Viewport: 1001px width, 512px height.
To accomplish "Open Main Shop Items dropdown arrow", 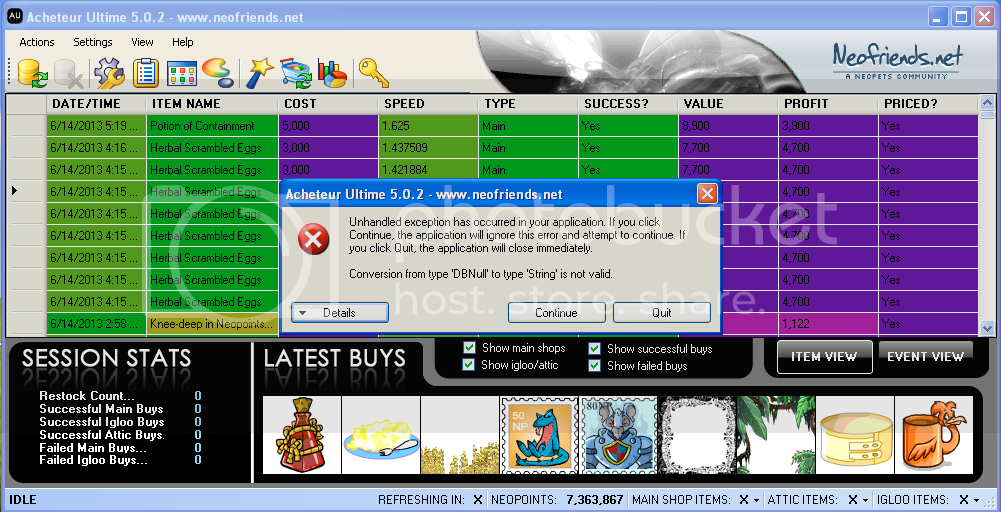I will point(757,500).
